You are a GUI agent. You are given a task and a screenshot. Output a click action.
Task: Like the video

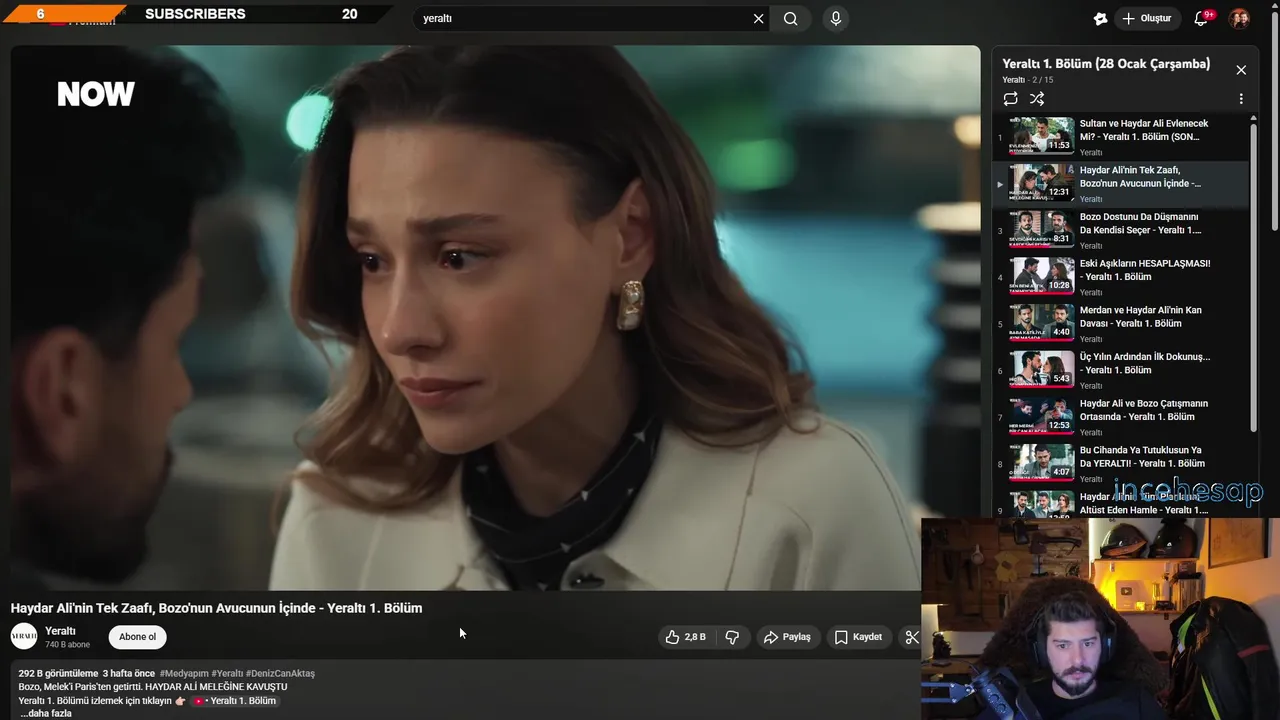tap(686, 637)
